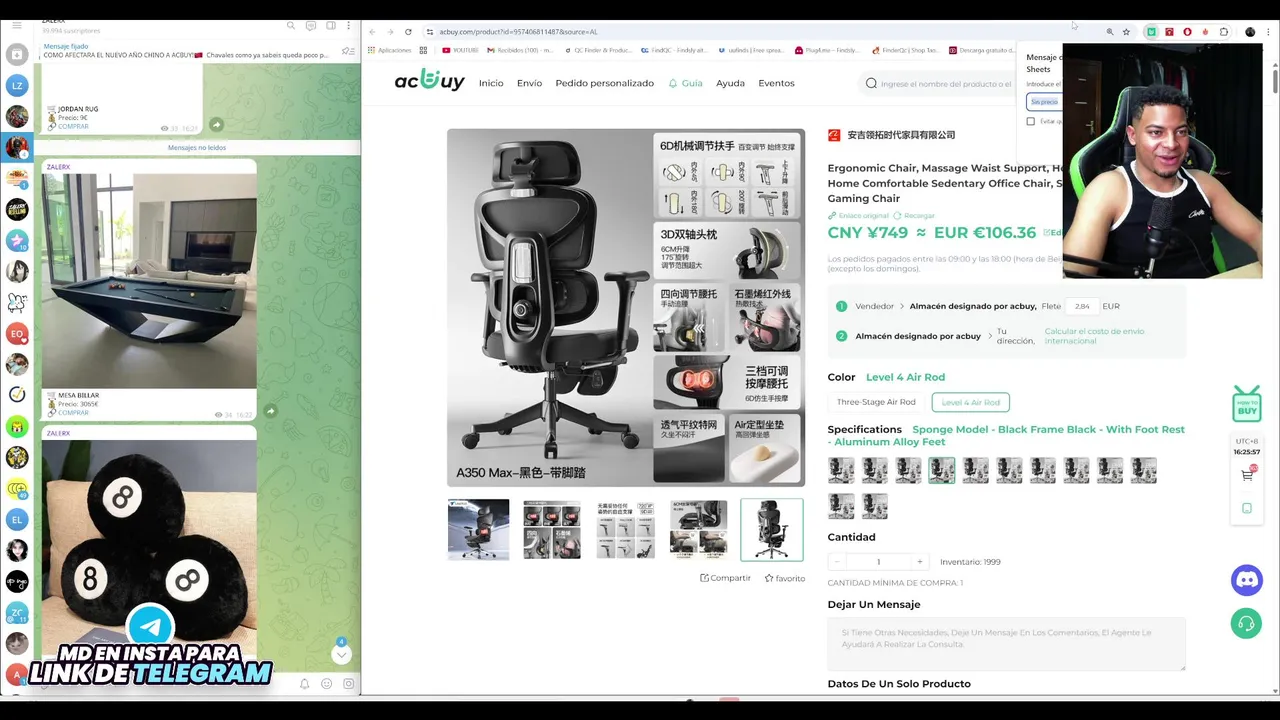This screenshot has height=720, width=1280.
Task: Mute channel bell icon in Telegram
Action: coord(304,684)
